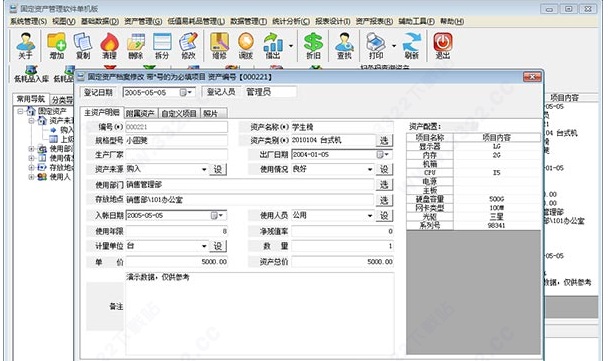This screenshot has width=610, height=361.
Task: Click the 打印 (Print) toolbar icon
Action: (x=376, y=46)
